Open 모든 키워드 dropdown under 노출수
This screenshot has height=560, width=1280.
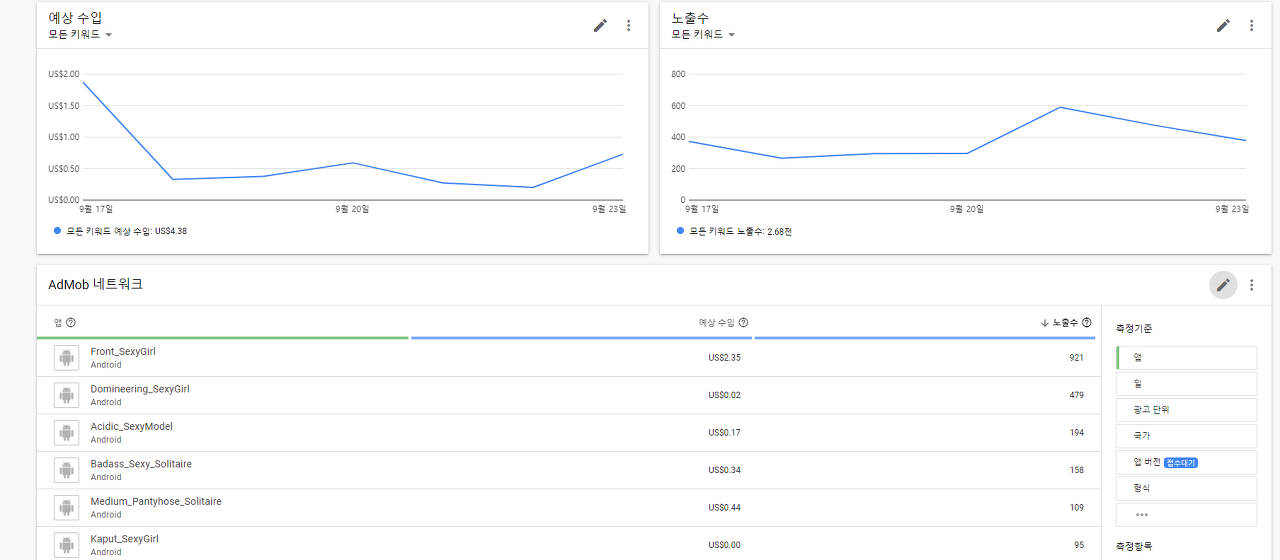pos(703,34)
